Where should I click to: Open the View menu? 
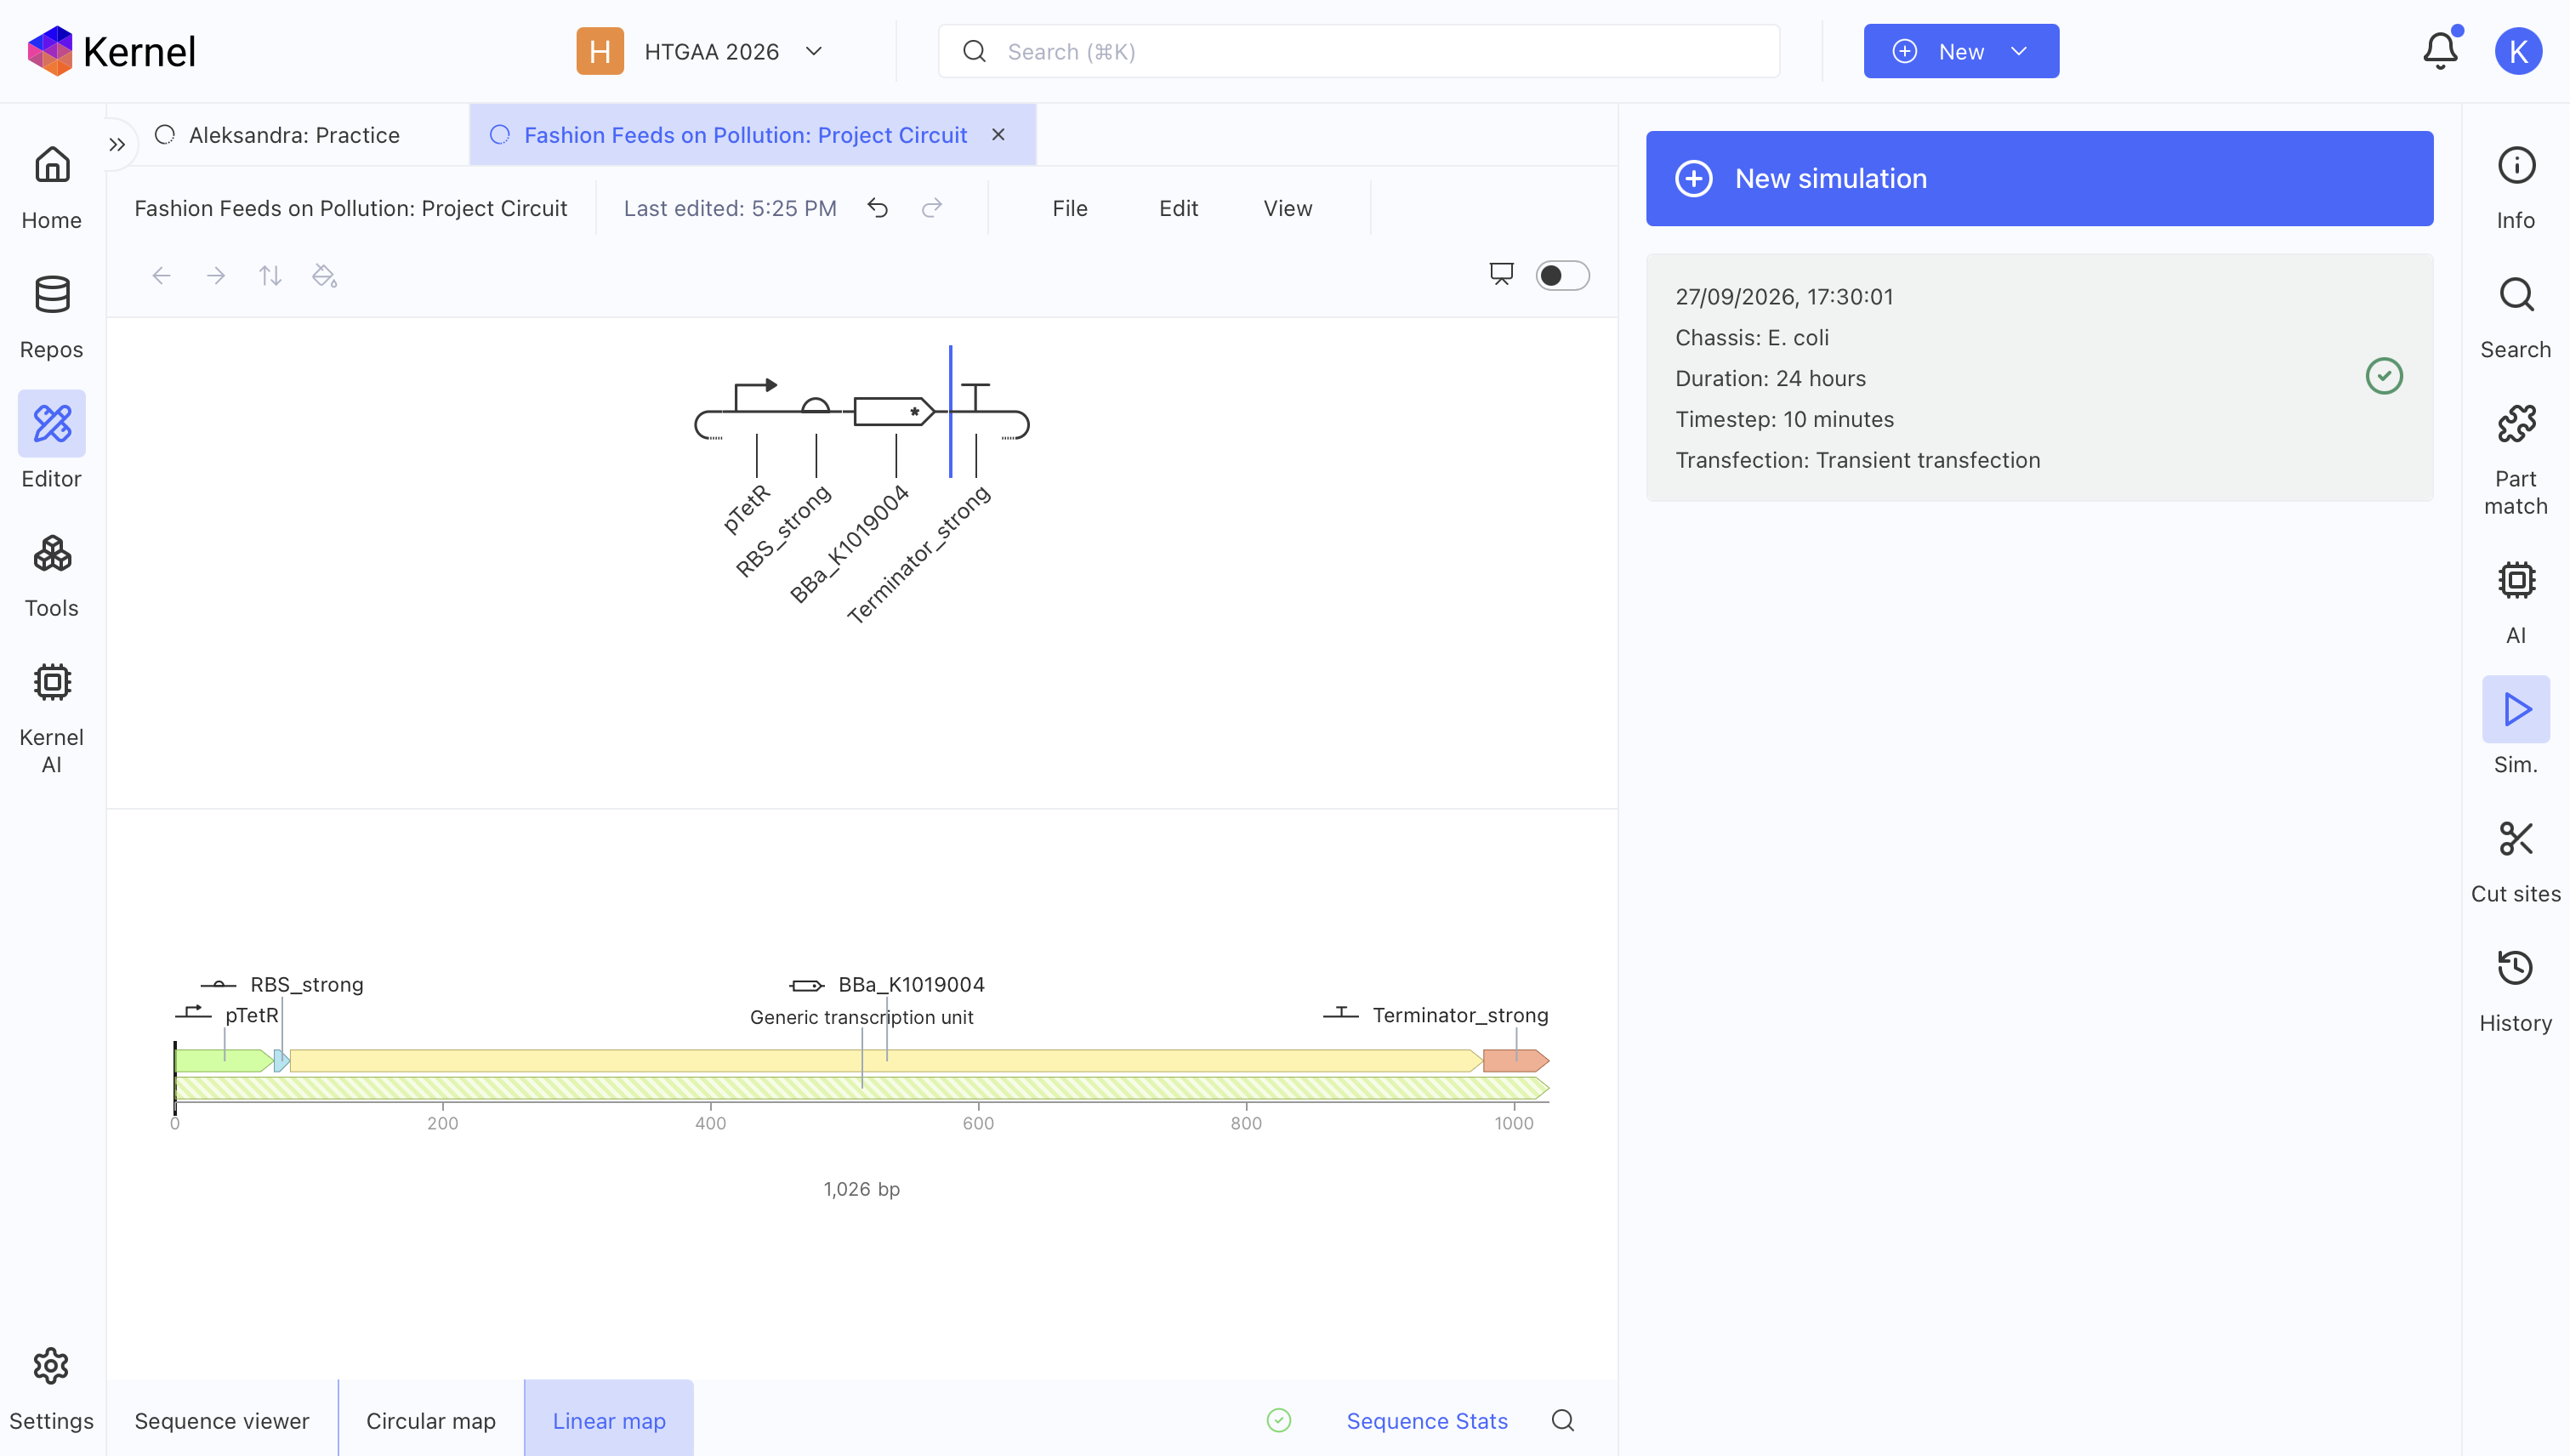pos(1287,208)
